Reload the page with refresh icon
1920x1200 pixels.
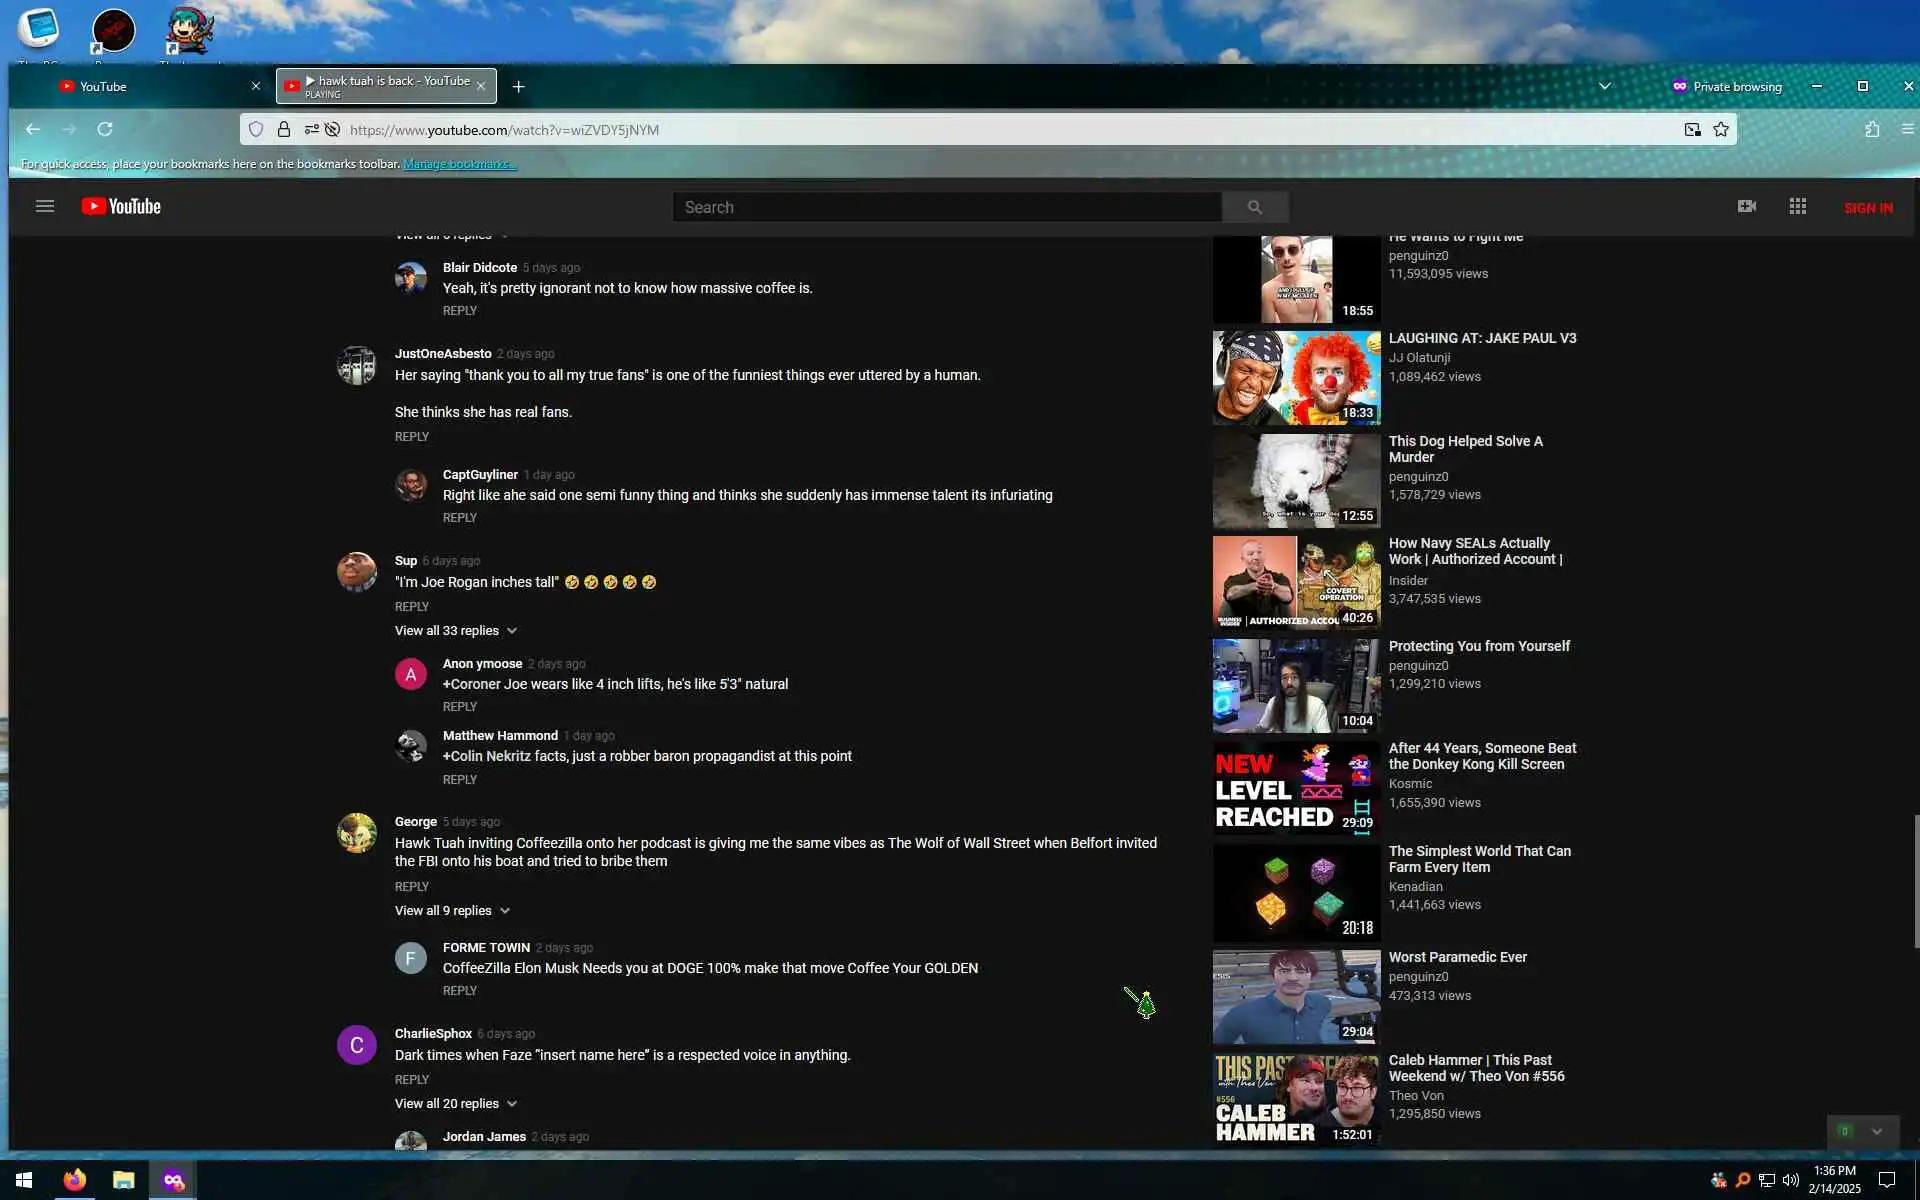[105, 130]
